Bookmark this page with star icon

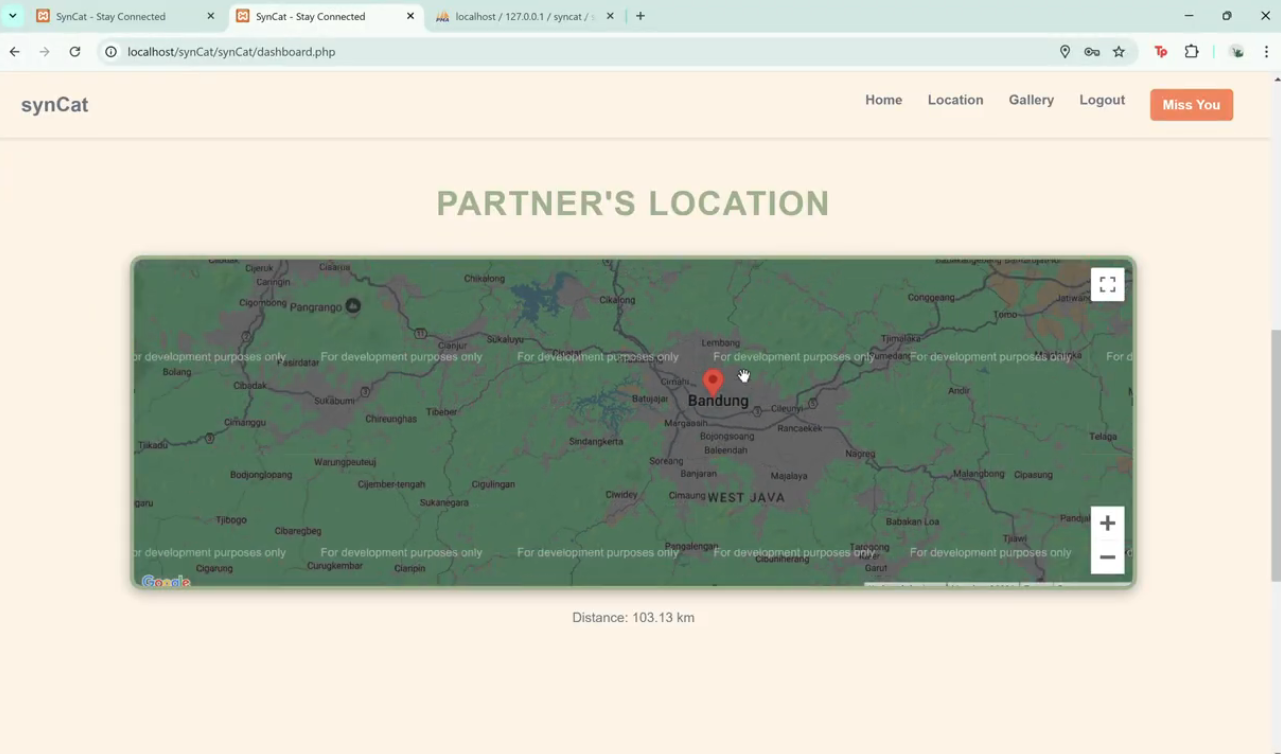pos(1119,52)
